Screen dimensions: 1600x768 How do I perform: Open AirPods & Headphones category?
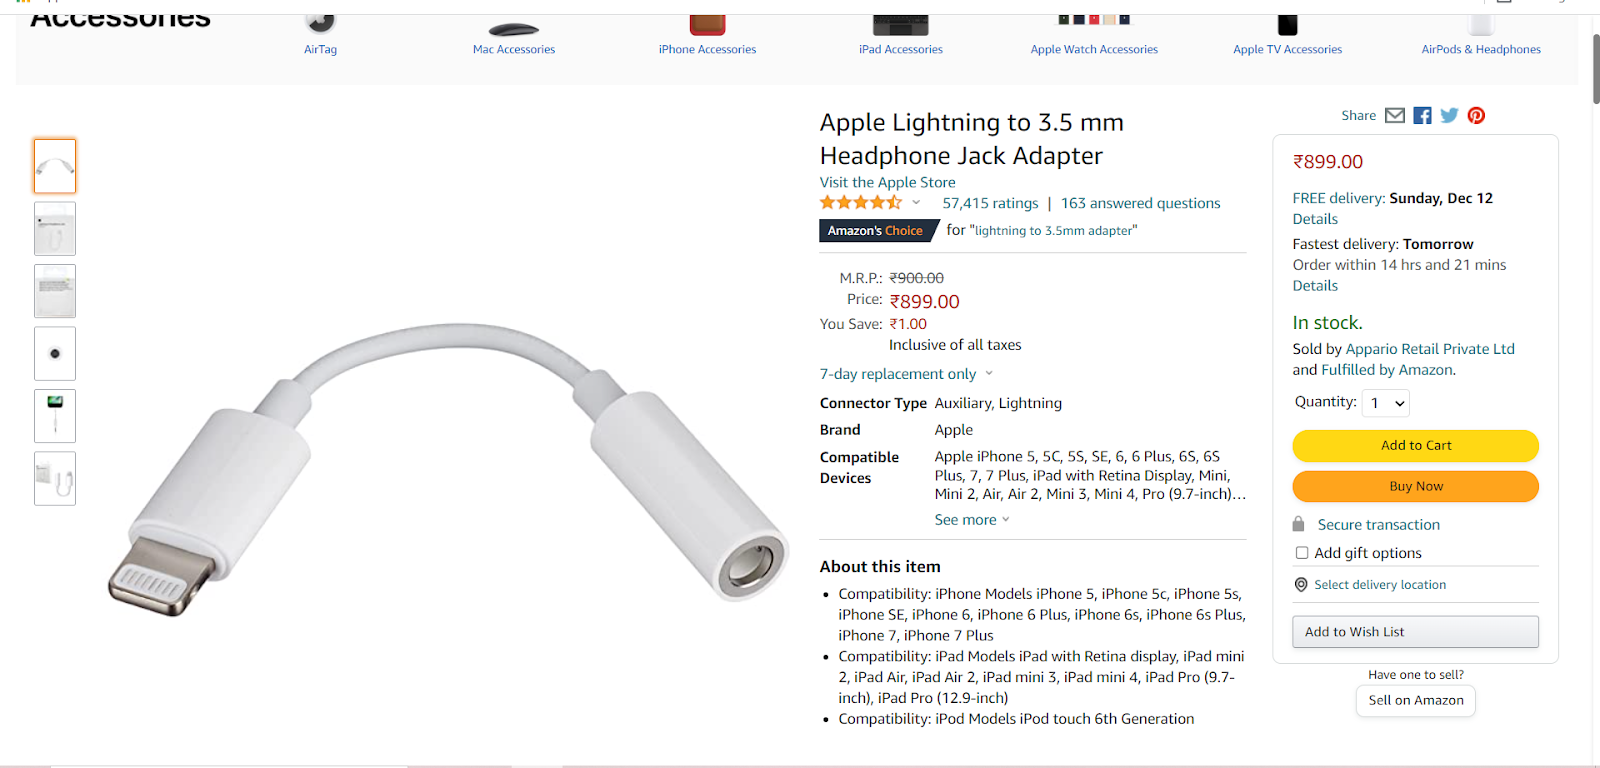coord(1481,49)
